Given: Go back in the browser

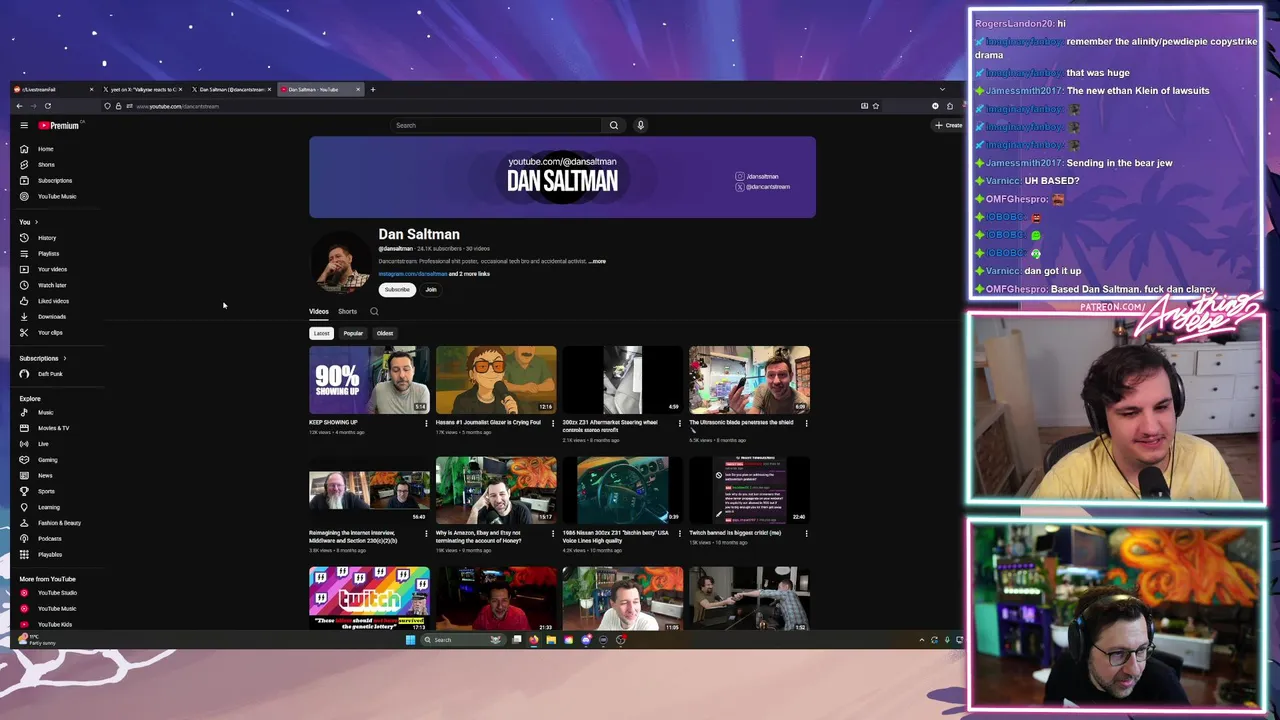Looking at the screenshot, I should (x=19, y=106).
